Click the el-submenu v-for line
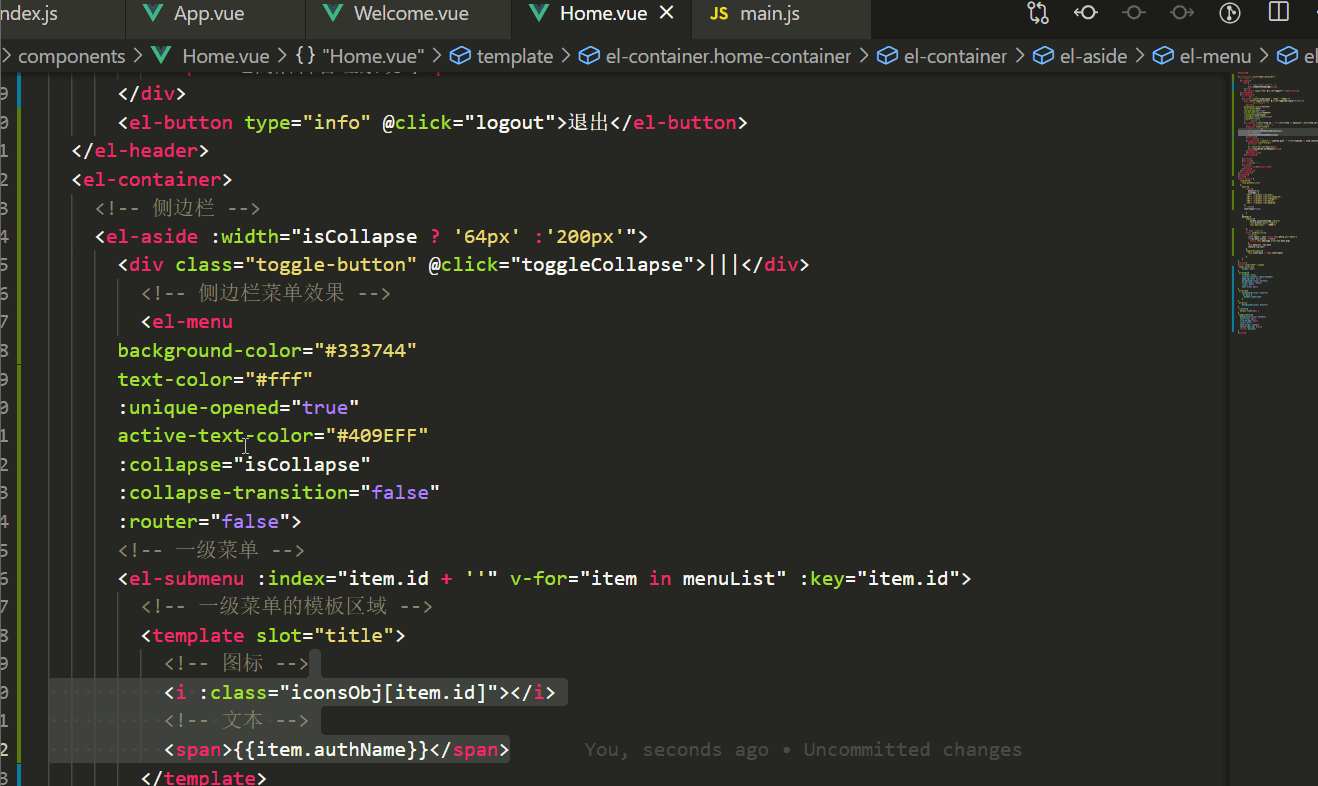 (x=545, y=579)
